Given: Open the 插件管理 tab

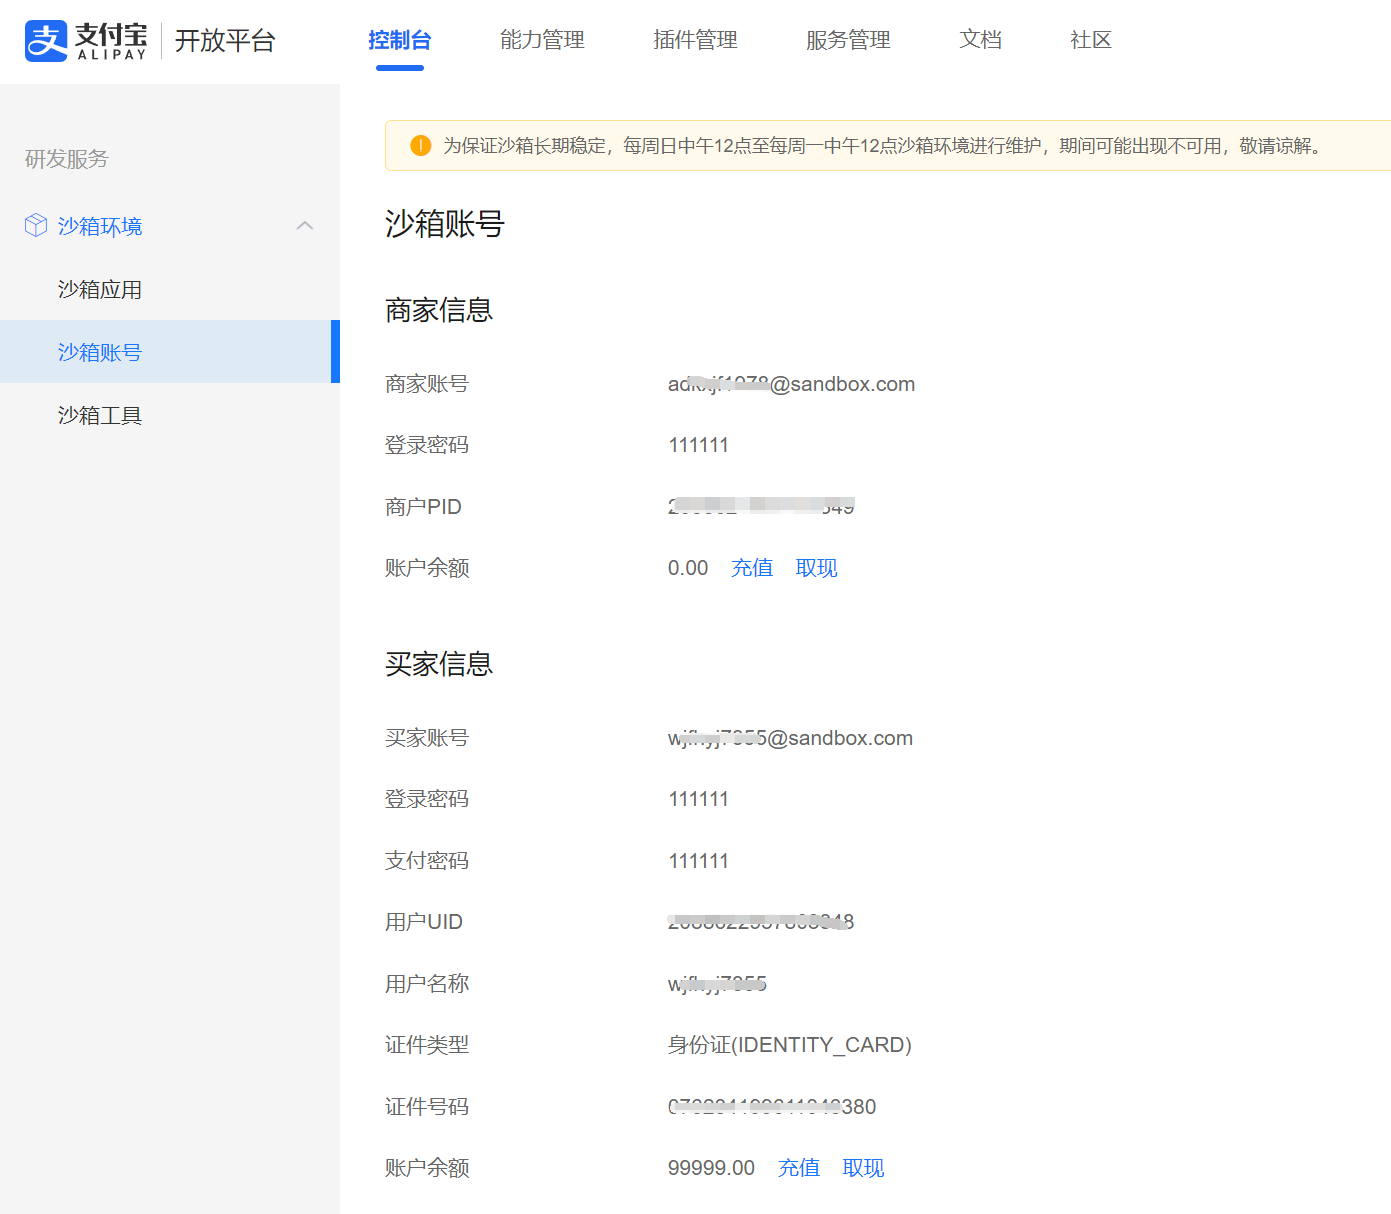Looking at the screenshot, I should click(695, 40).
